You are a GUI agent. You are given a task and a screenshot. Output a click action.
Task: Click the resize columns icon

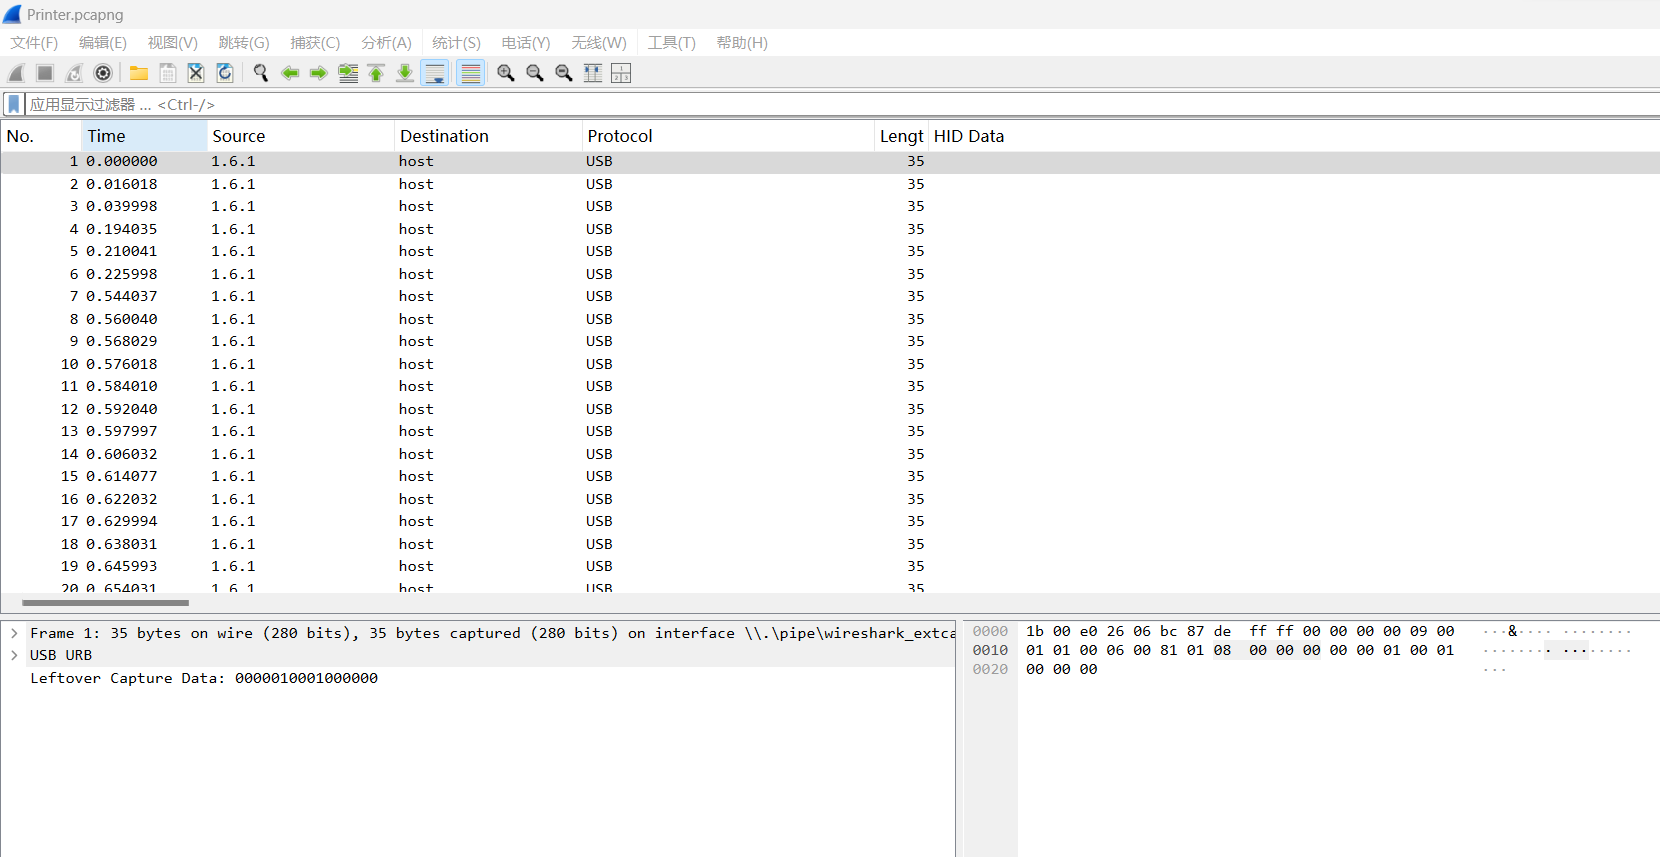[x=593, y=73]
